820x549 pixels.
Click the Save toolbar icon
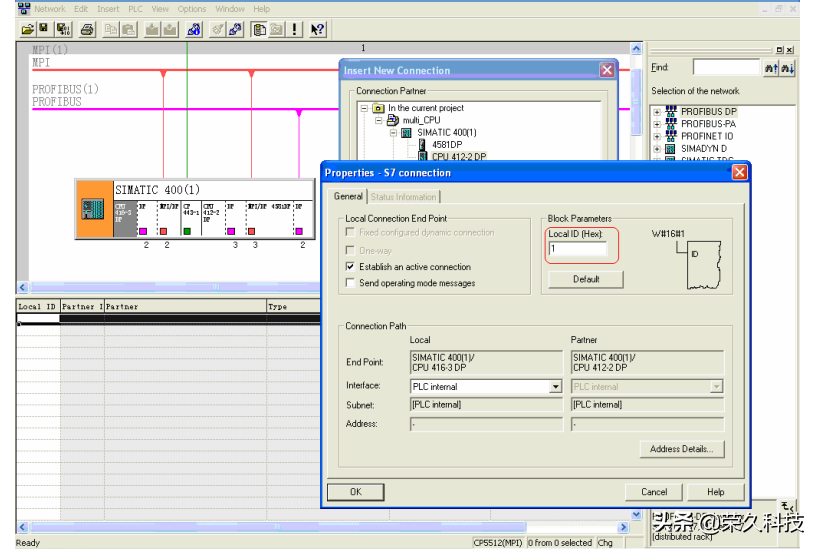click(44, 29)
